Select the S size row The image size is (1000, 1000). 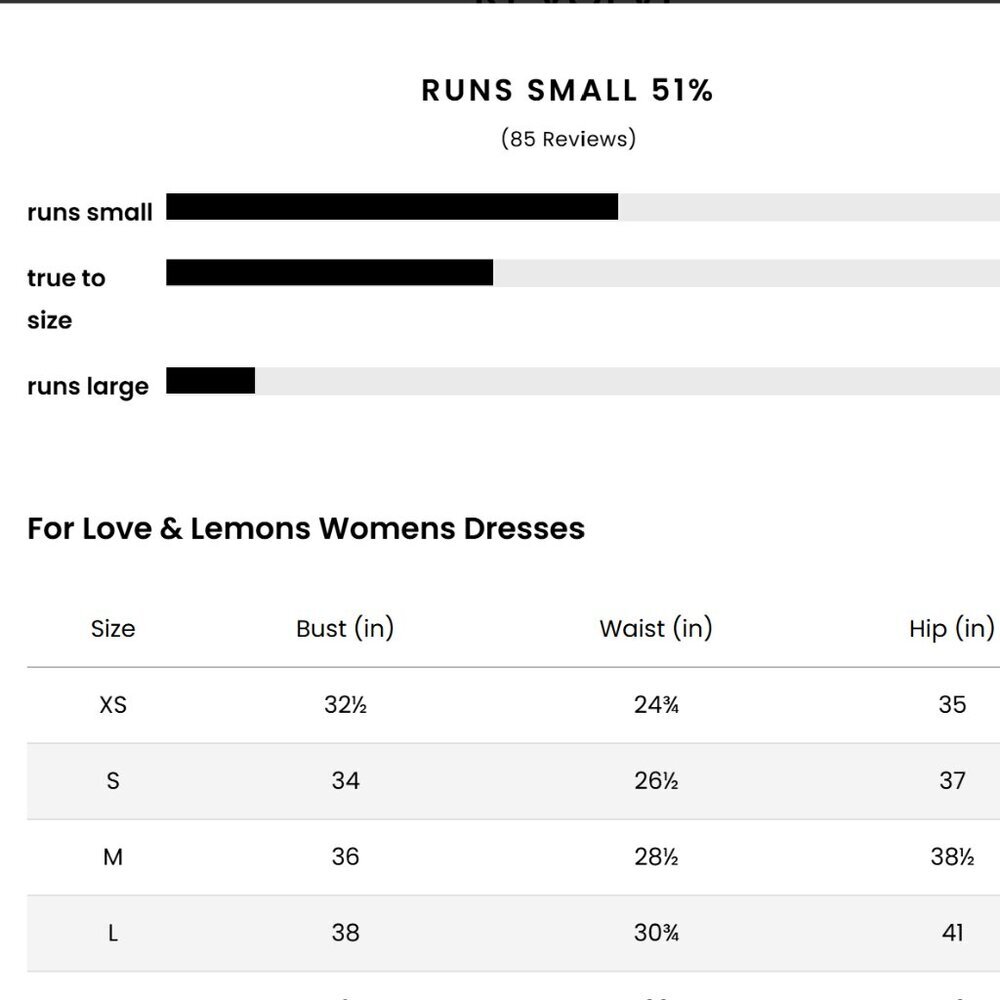513,781
